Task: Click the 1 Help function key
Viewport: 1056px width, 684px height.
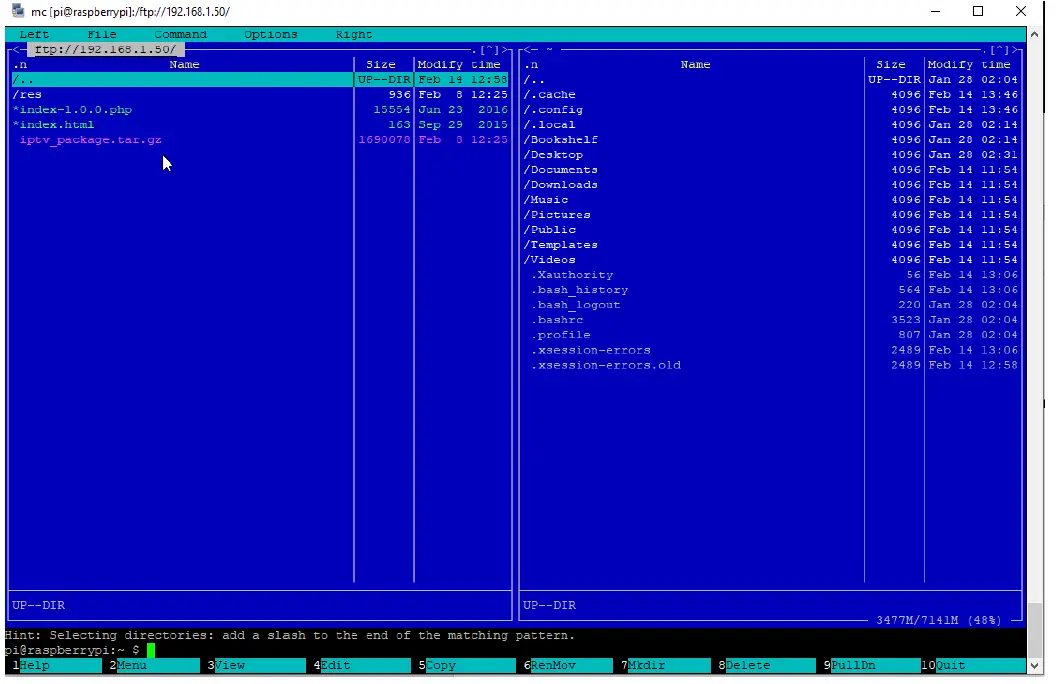Action: point(57,665)
